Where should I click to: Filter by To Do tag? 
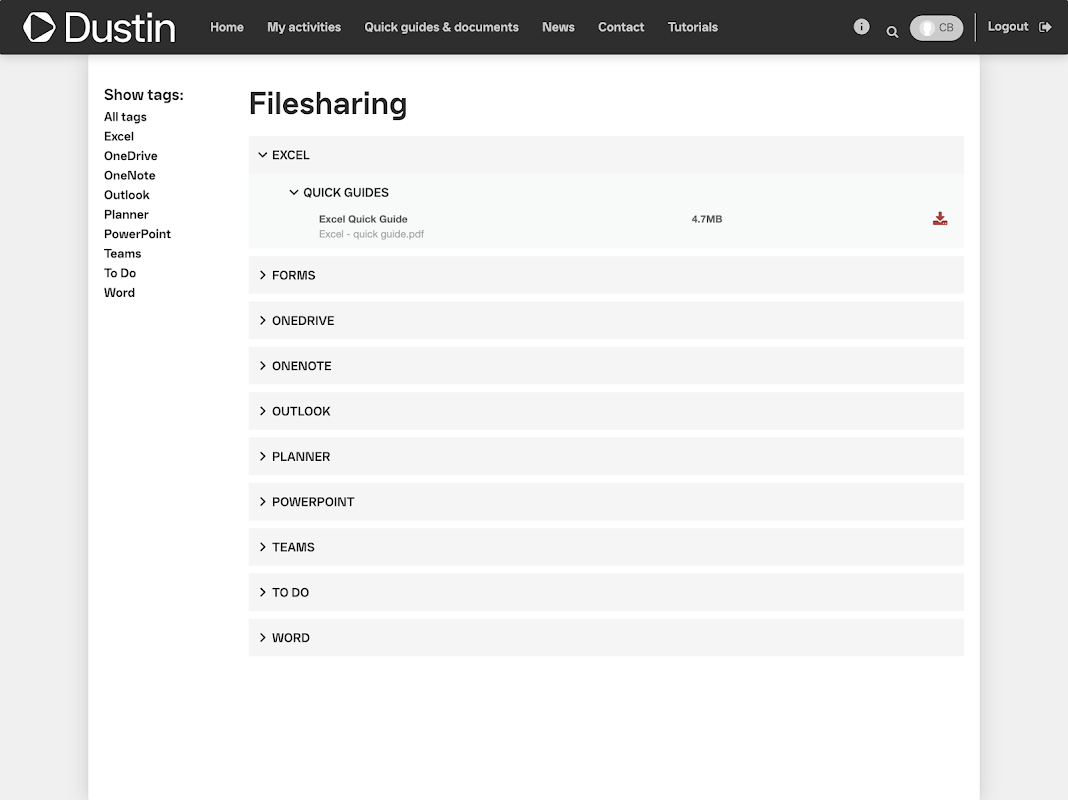pyautogui.click(x=120, y=273)
